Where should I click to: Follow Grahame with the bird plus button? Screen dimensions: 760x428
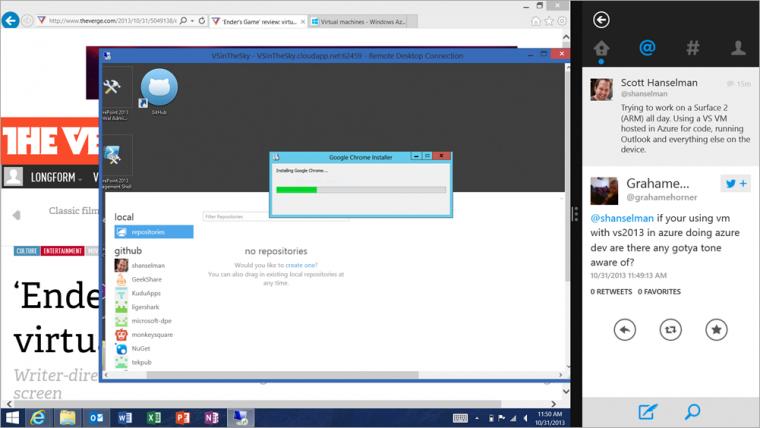pyautogui.click(x=735, y=183)
